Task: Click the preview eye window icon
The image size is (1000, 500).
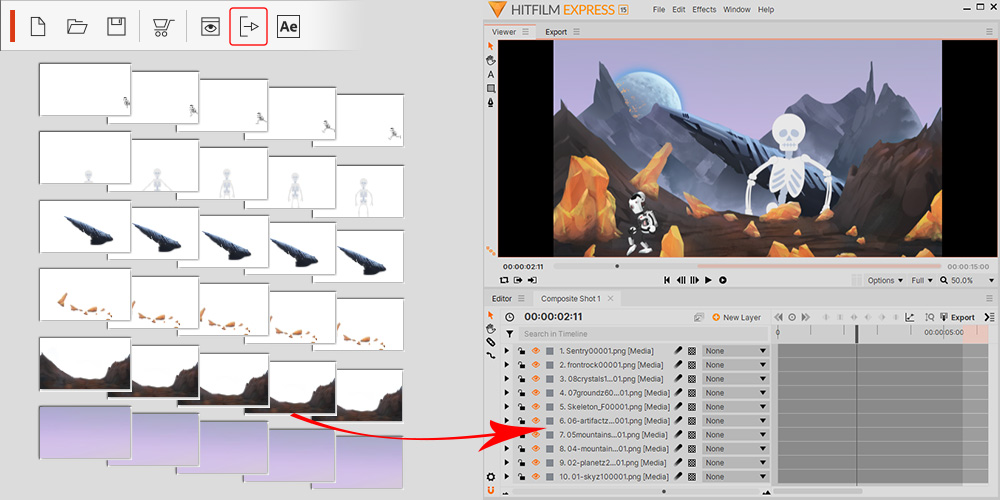Action: click(x=209, y=27)
